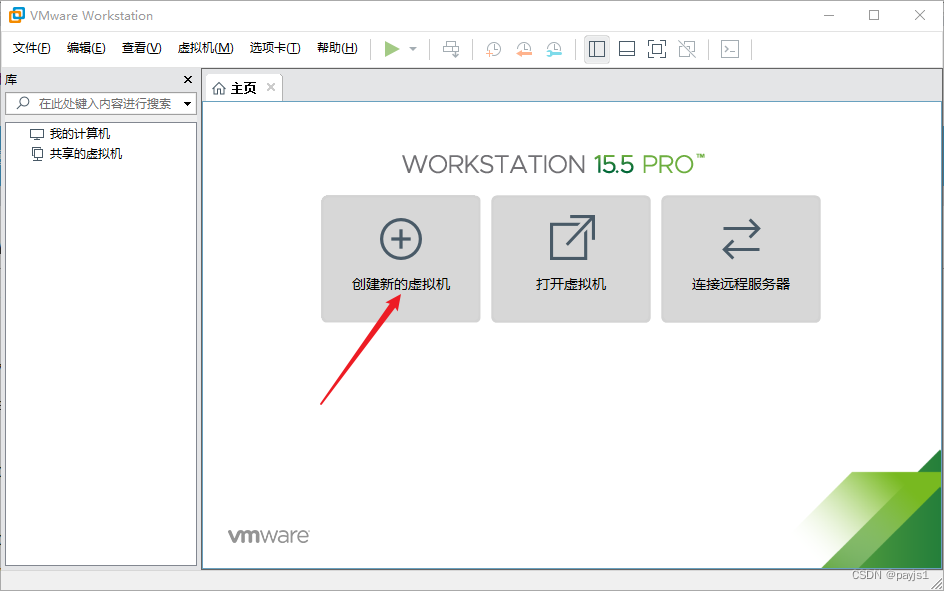Toggle the thumbnail bar view icon
Viewport: 944px width, 591px height.
[627, 49]
